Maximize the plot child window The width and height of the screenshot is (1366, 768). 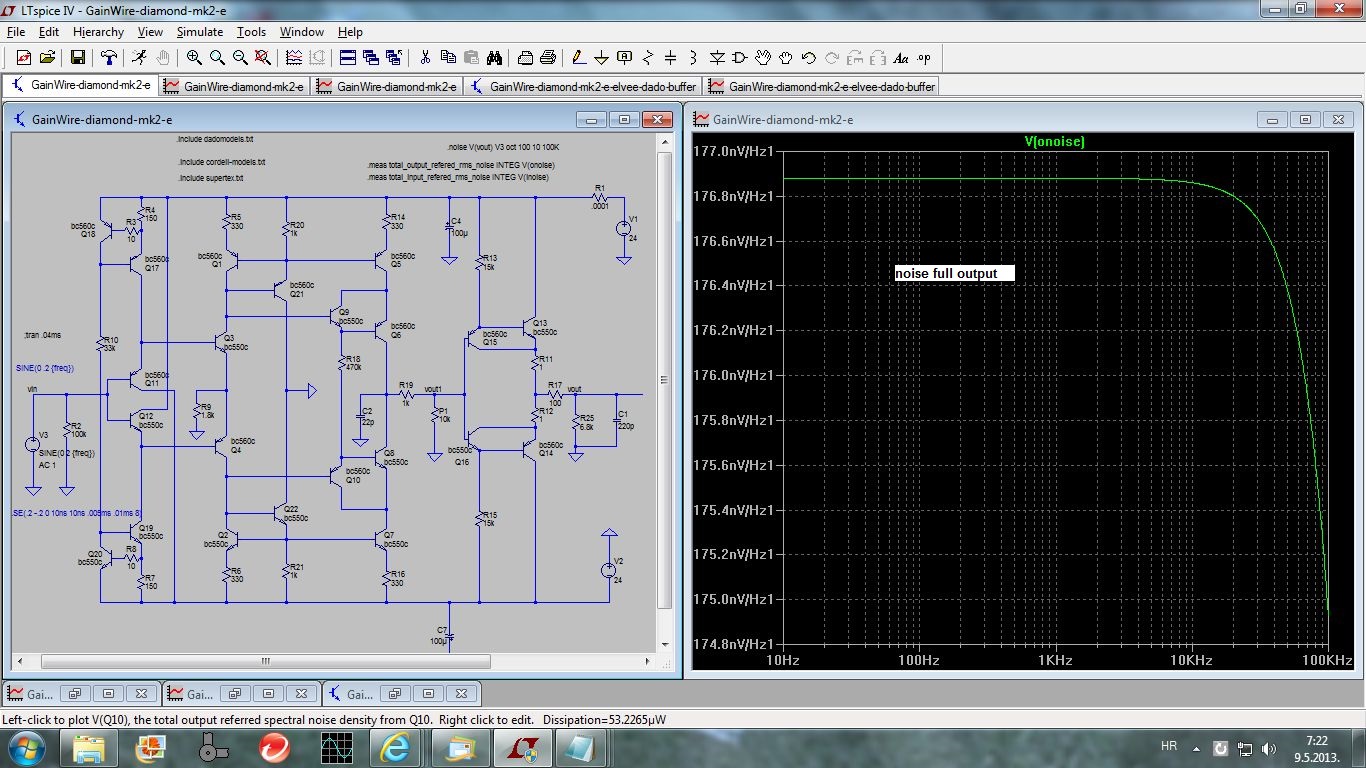pos(1305,119)
